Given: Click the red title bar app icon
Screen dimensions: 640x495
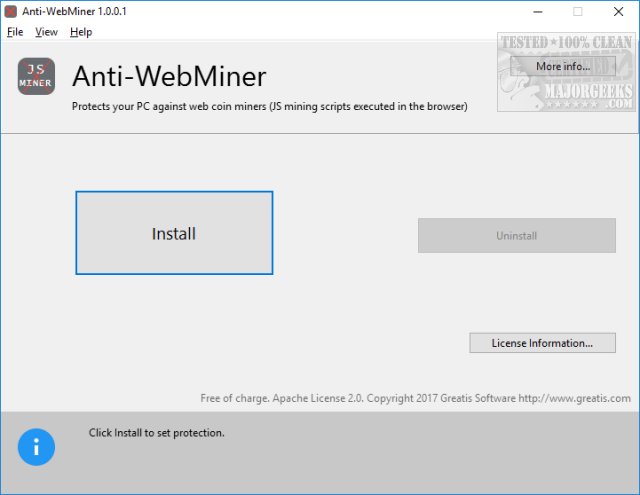Looking at the screenshot, I should 11,11.
